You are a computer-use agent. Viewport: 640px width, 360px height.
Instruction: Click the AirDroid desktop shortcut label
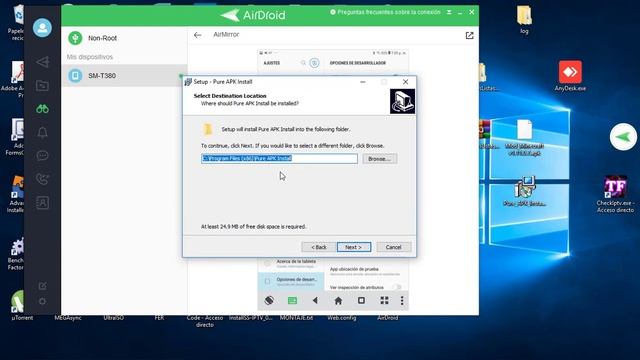click(387, 318)
